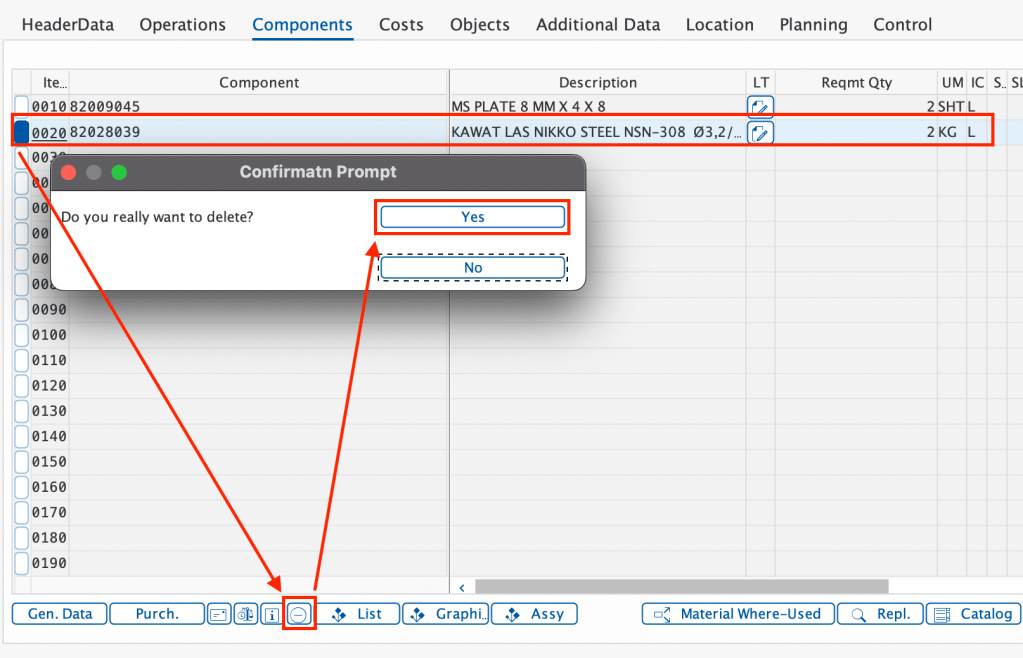Screen dimensions: 1023x658
Task: Open Material Where-Used list
Action: tap(735, 614)
